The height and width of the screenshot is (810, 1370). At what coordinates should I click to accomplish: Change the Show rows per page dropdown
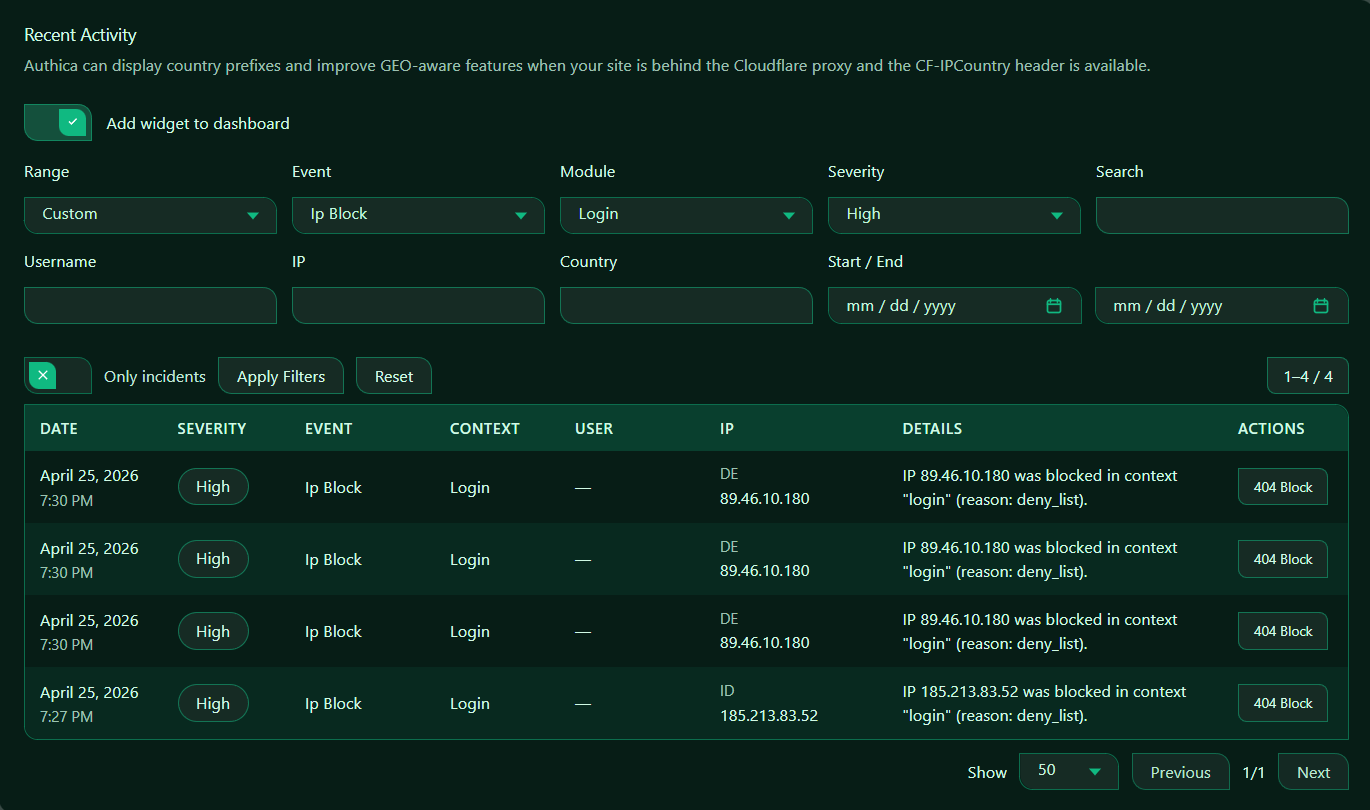coord(1068,771)
